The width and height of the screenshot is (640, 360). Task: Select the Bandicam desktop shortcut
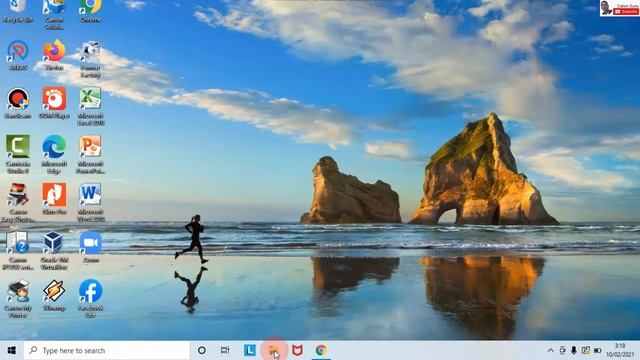[18, 103]
